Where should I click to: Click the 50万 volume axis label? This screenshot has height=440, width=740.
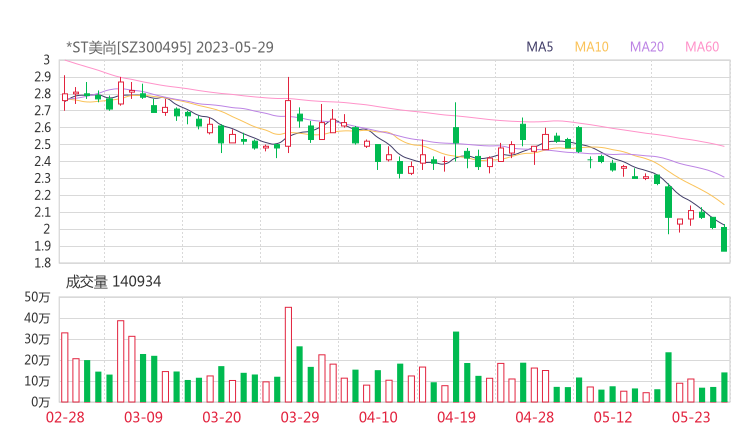pyautogui.click(x=38, y=297)
